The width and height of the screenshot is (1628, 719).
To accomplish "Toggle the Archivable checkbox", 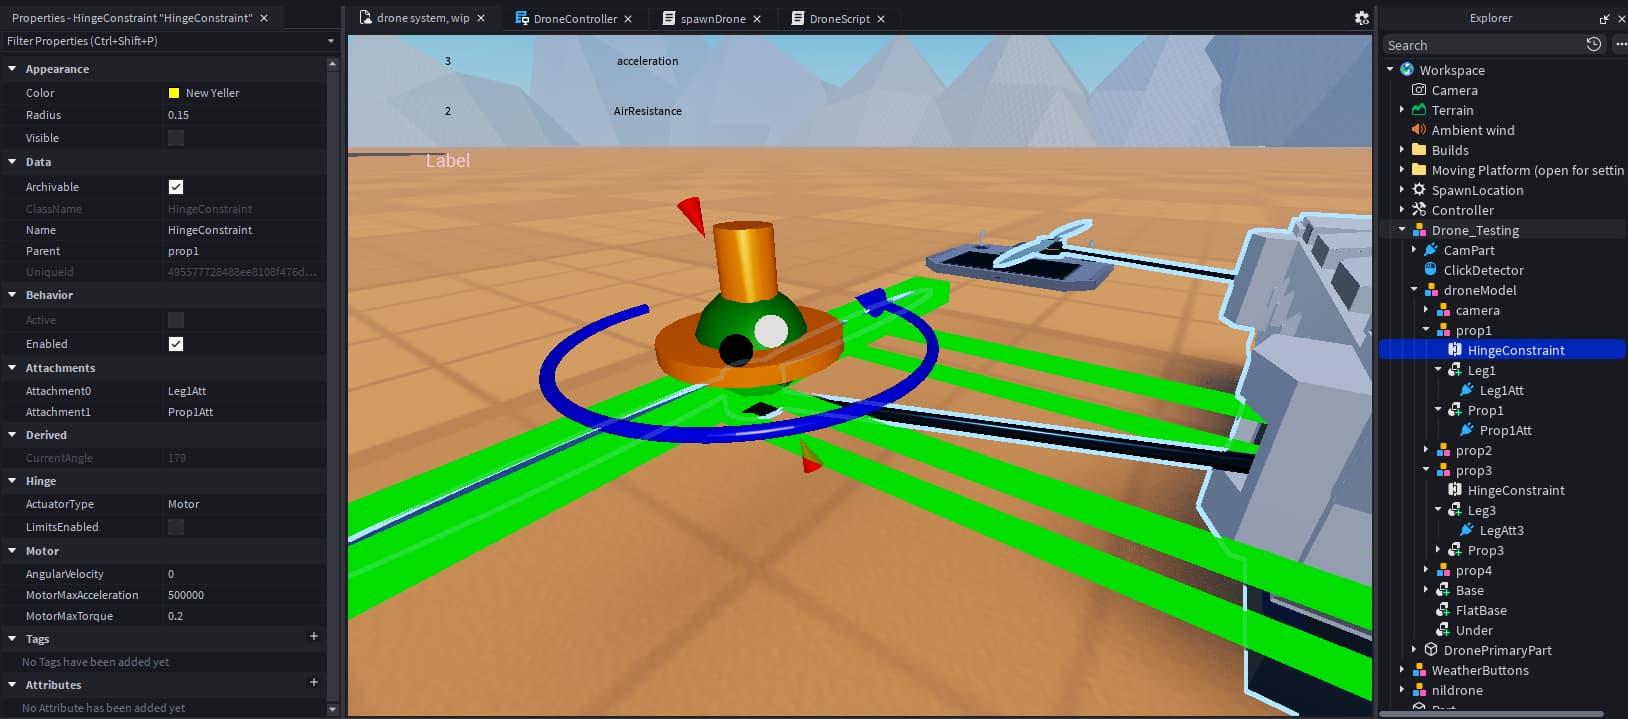I will [x=176, y=187].
